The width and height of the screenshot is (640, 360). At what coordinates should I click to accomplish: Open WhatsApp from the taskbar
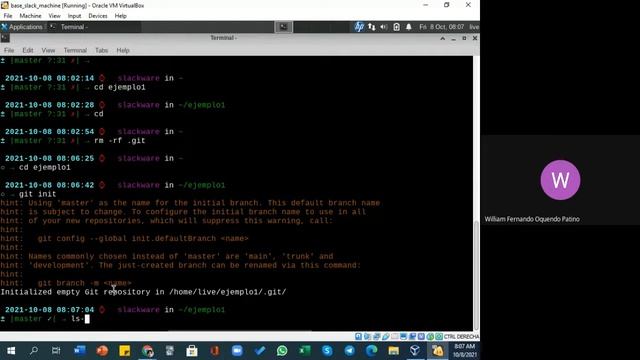point(282,351)
